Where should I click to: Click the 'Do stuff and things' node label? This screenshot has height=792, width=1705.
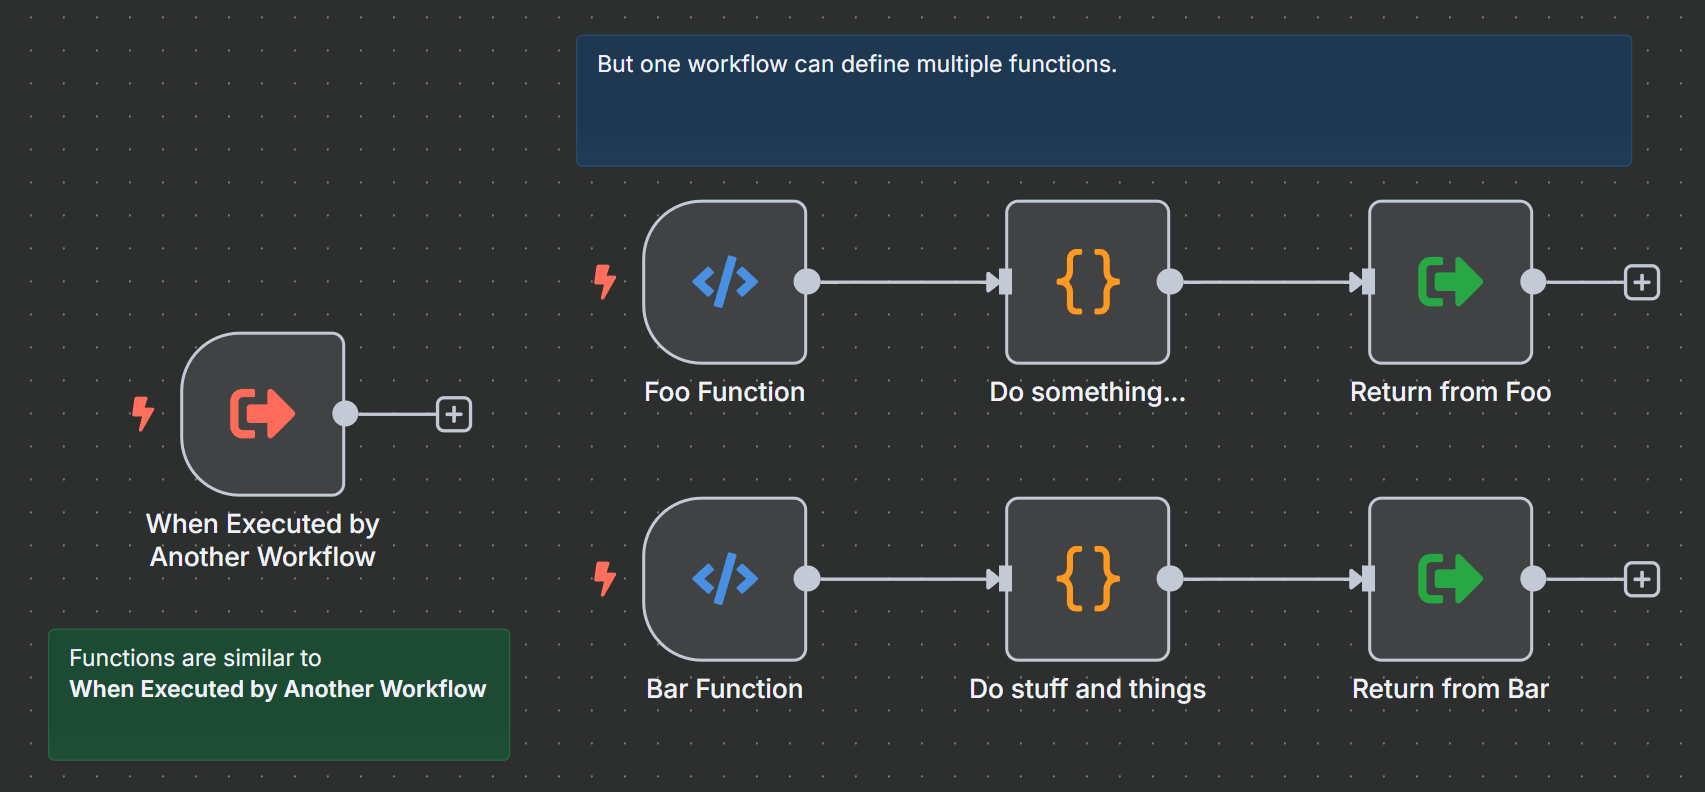tap(1088, 689)
